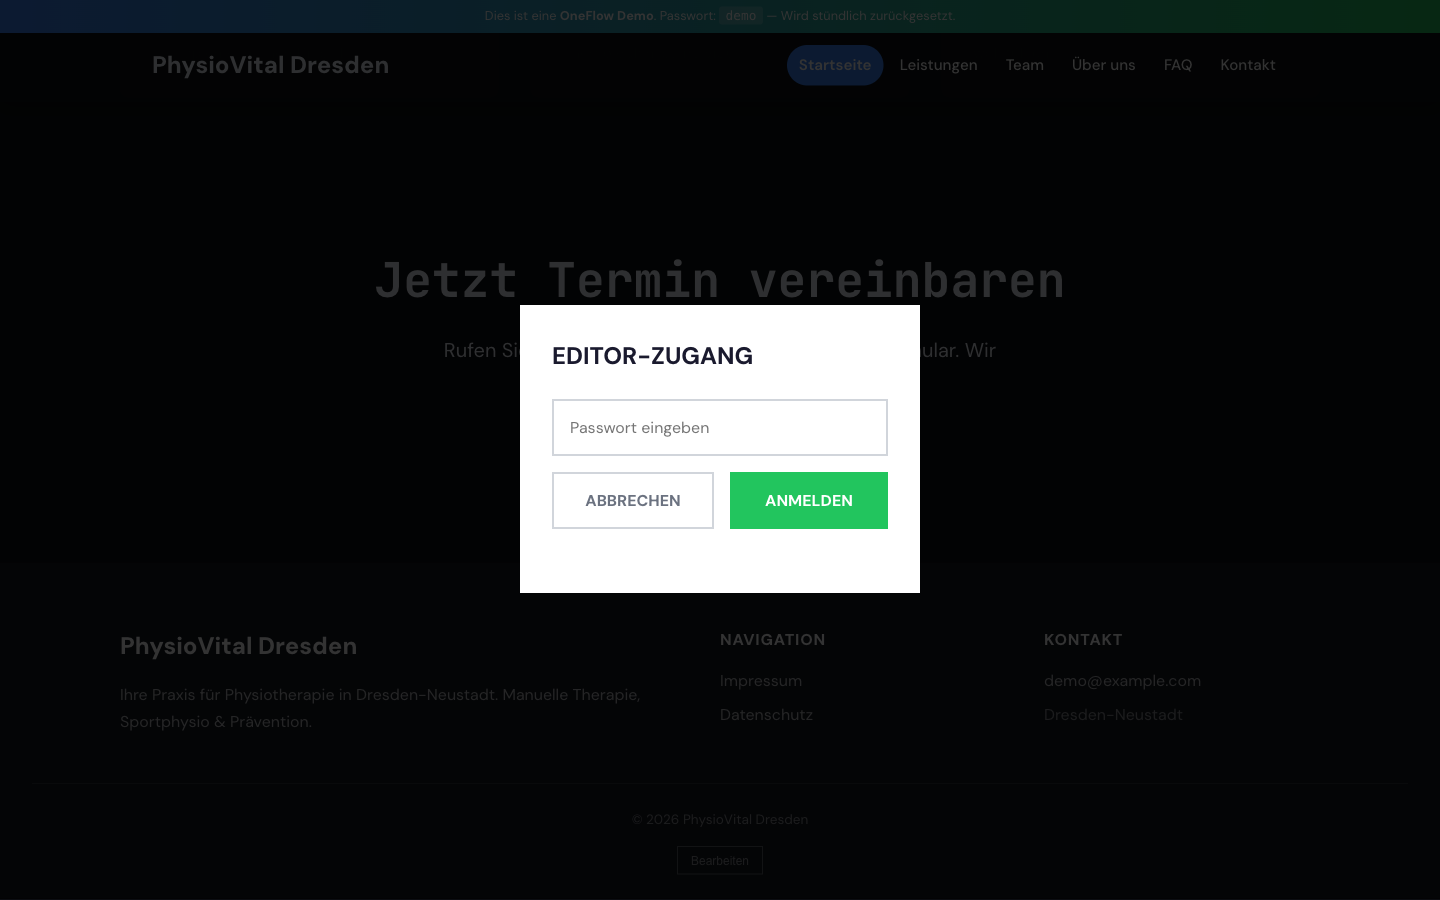Go to the Über uns page
Viewport: 1440px width, 900px height.
pyautogui.click(x=1103, y=65)
